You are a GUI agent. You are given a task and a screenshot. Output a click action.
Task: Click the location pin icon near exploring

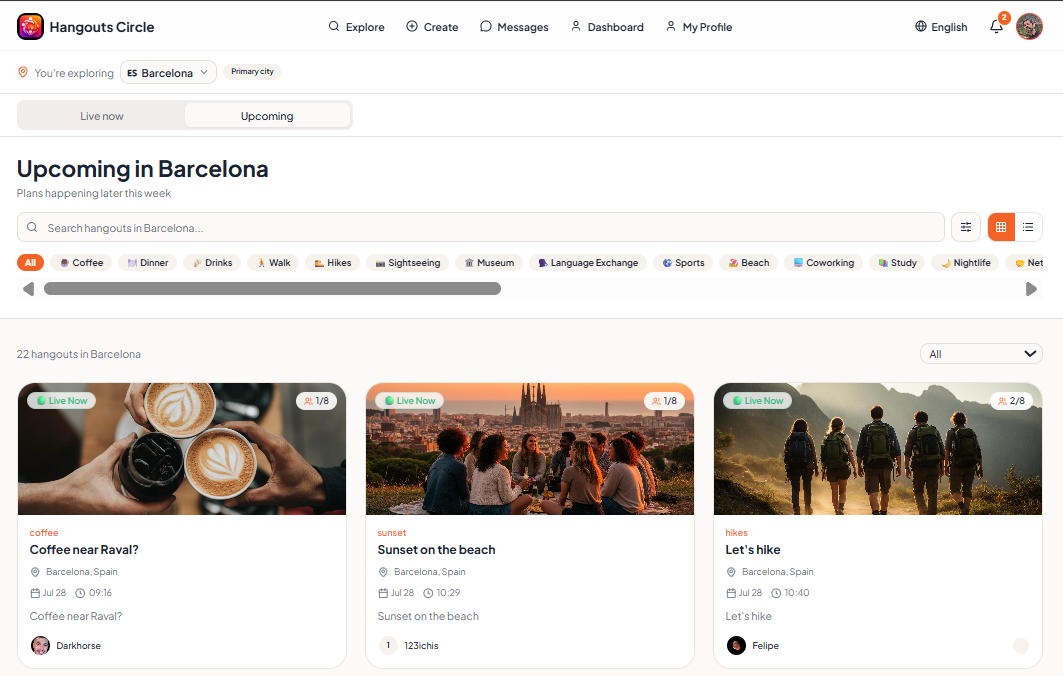coord(22,72)
